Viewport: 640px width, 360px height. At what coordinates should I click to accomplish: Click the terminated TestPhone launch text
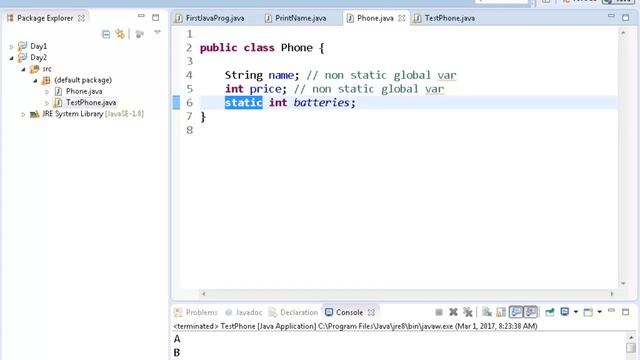(355, 326)
